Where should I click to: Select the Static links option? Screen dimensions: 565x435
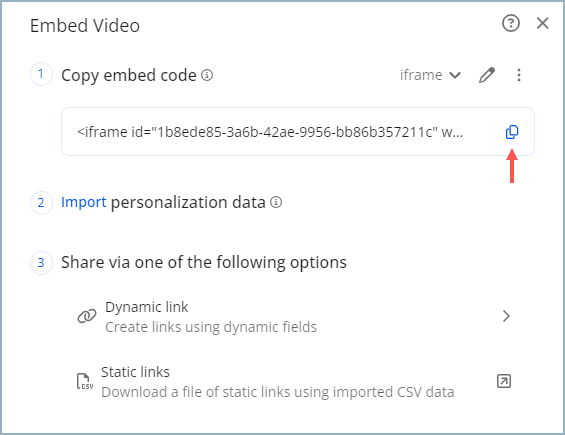pyautogui.click(x=294, y=382)
